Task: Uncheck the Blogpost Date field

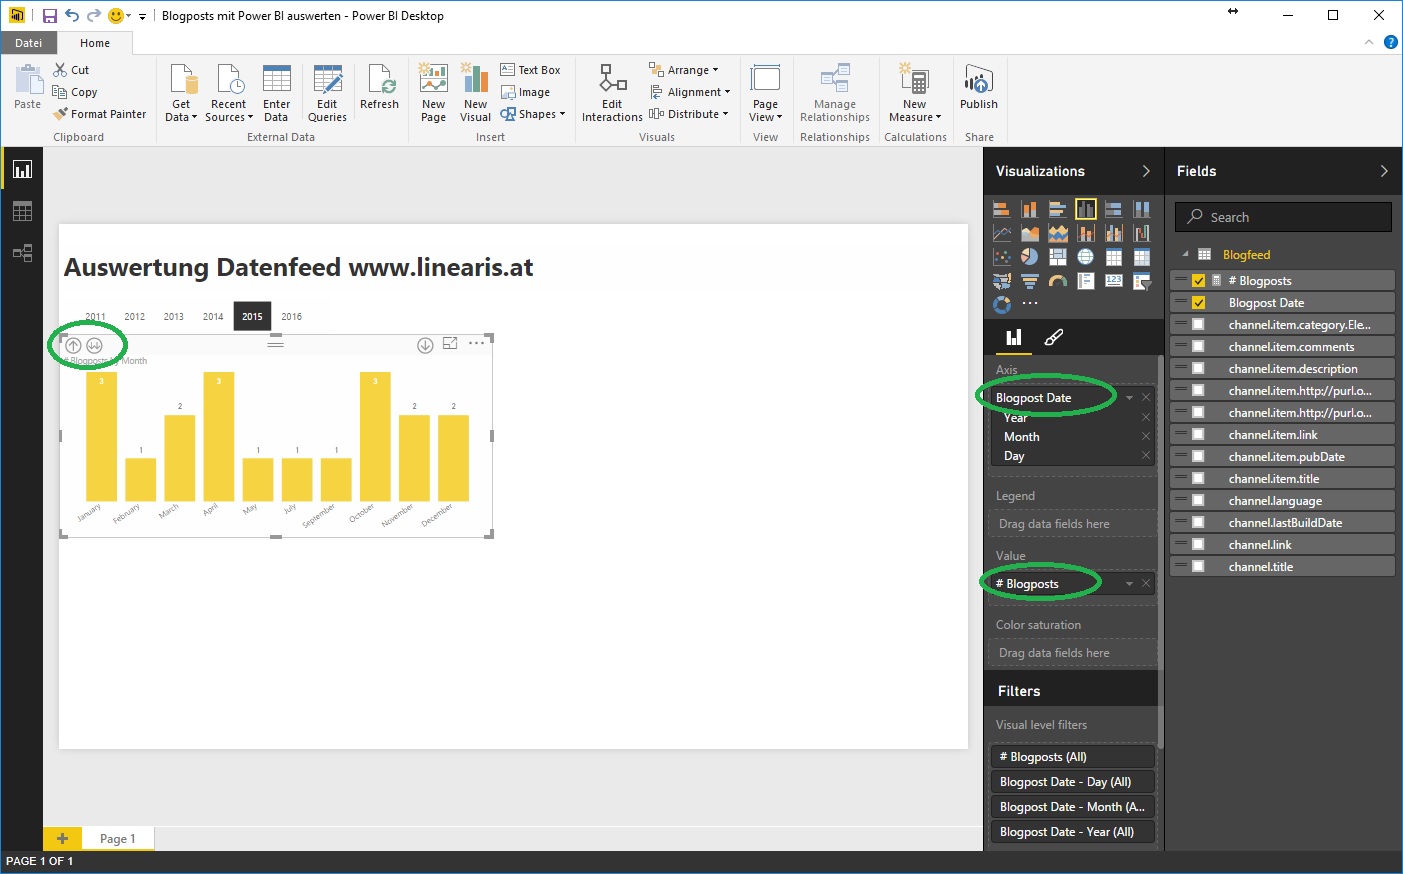Action: pyautogui.click(x=1198, y=303)
